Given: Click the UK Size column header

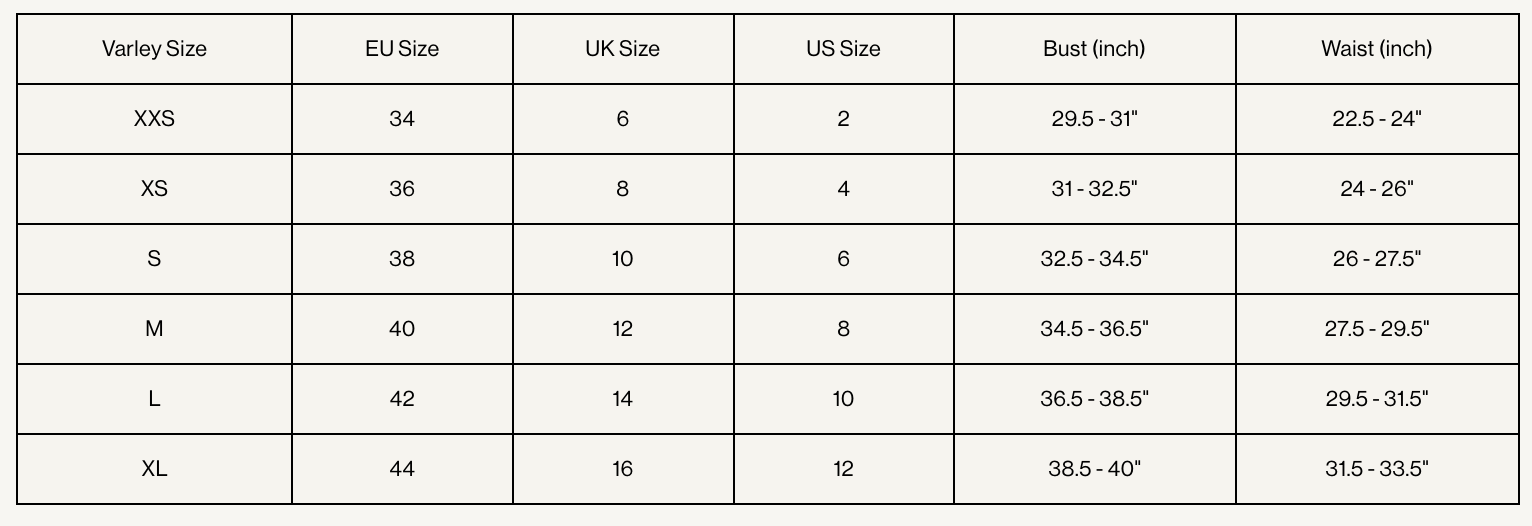Looking at the screenshot, I should [622, 49].
